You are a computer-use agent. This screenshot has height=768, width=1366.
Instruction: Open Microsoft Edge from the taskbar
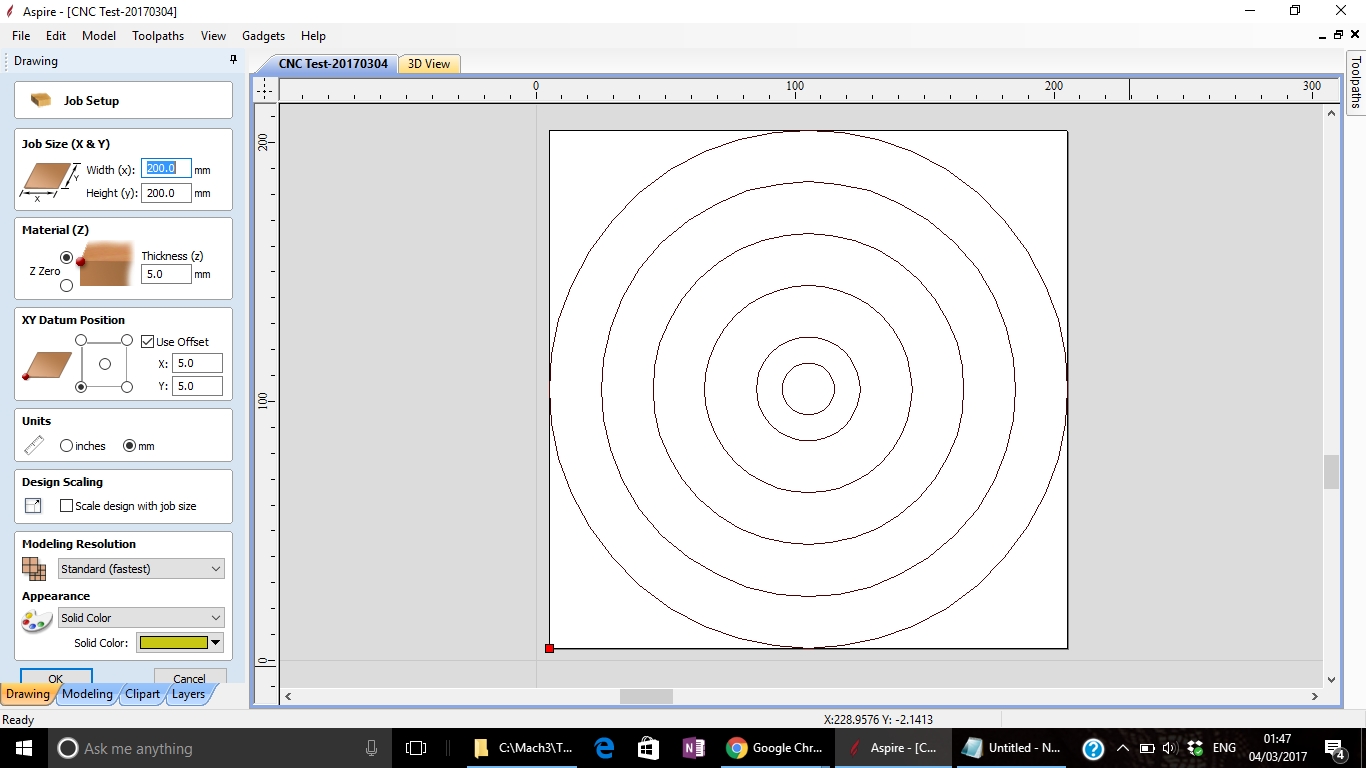[604, 748]
